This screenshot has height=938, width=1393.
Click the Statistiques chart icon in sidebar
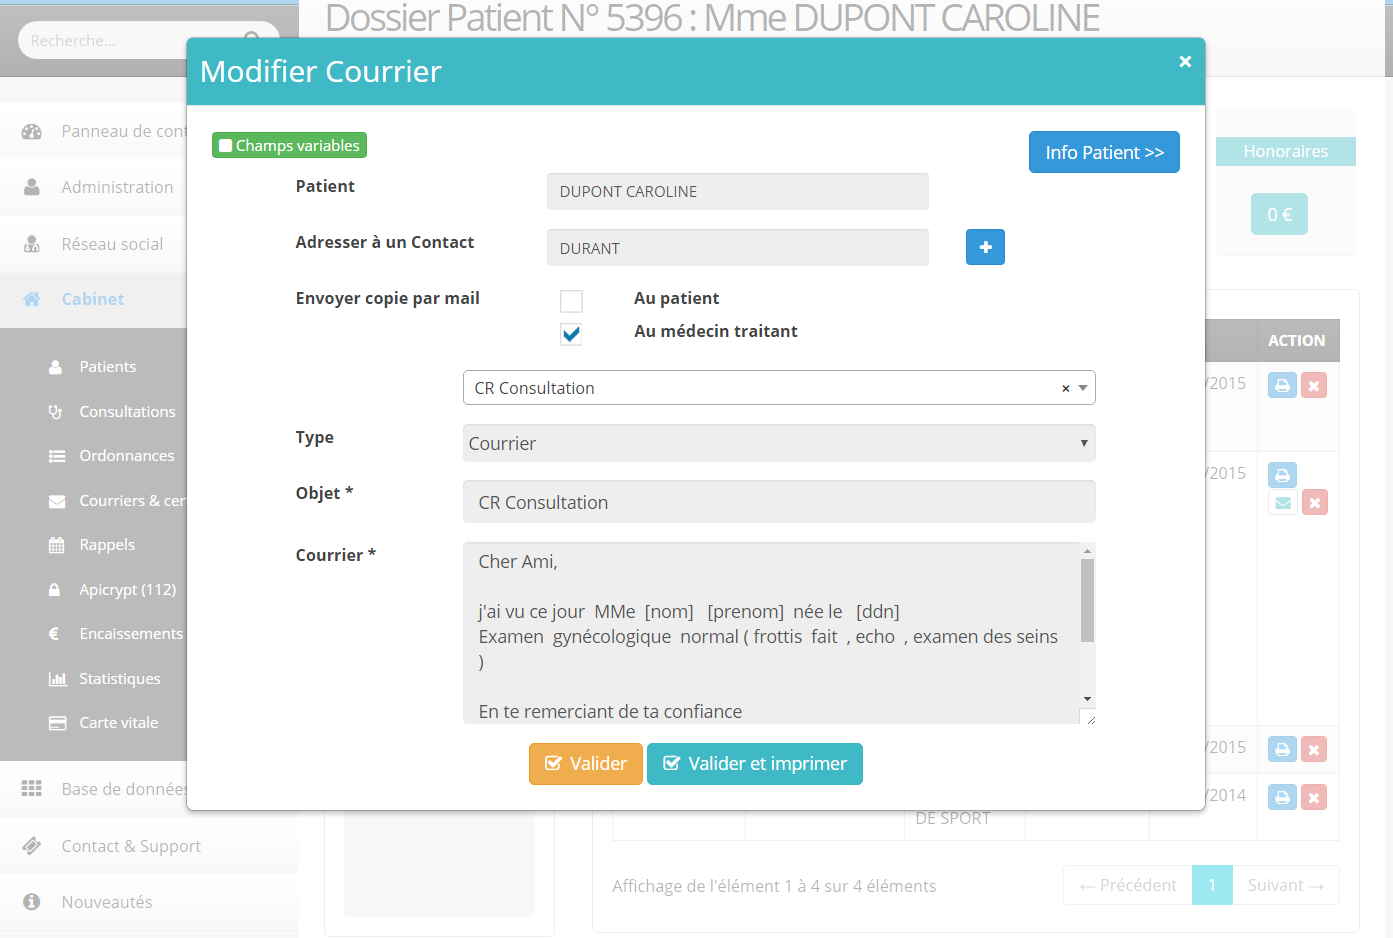pyautogui.click(x=57, y=679)
